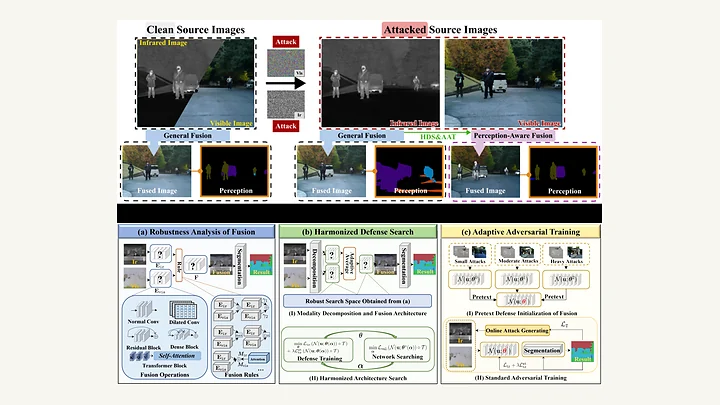Viewport: 720px width, 405px height.
Task: Open the colored Vis noise patch thumbnail
Action: (x=286, y=63)
